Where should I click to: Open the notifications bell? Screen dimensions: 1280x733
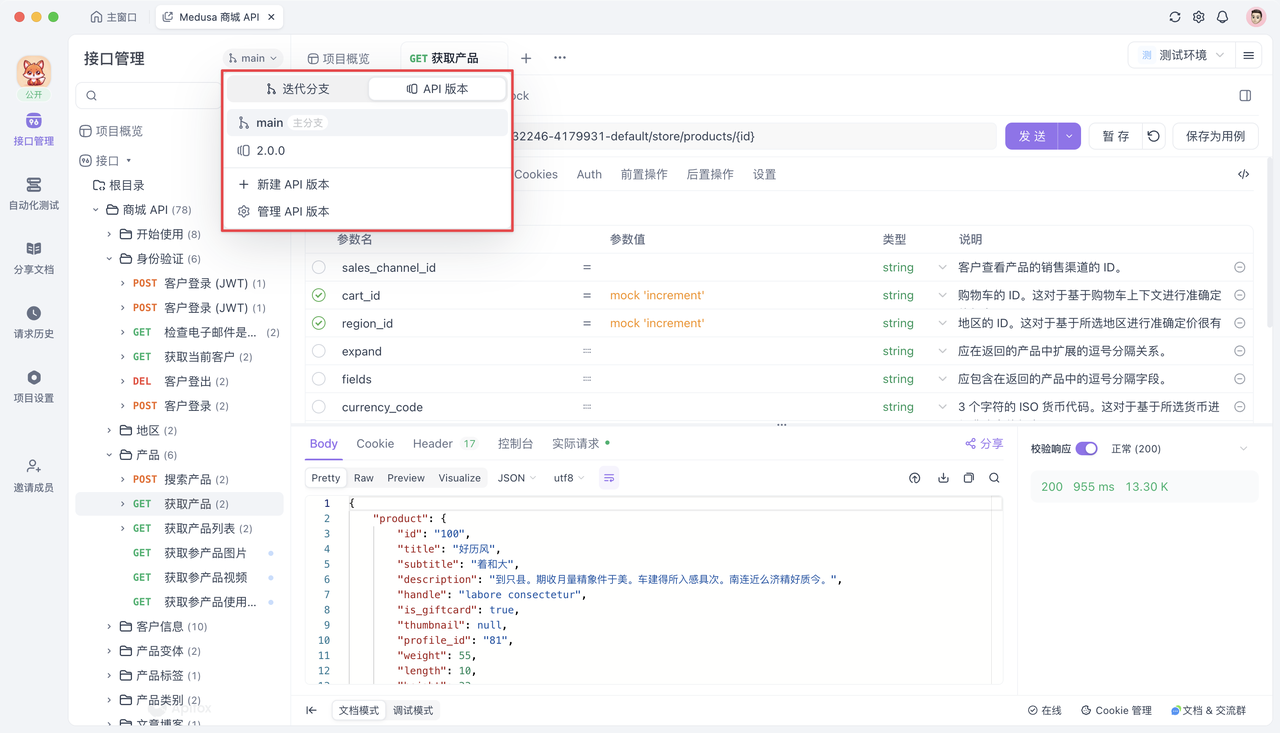point(1223,17)
